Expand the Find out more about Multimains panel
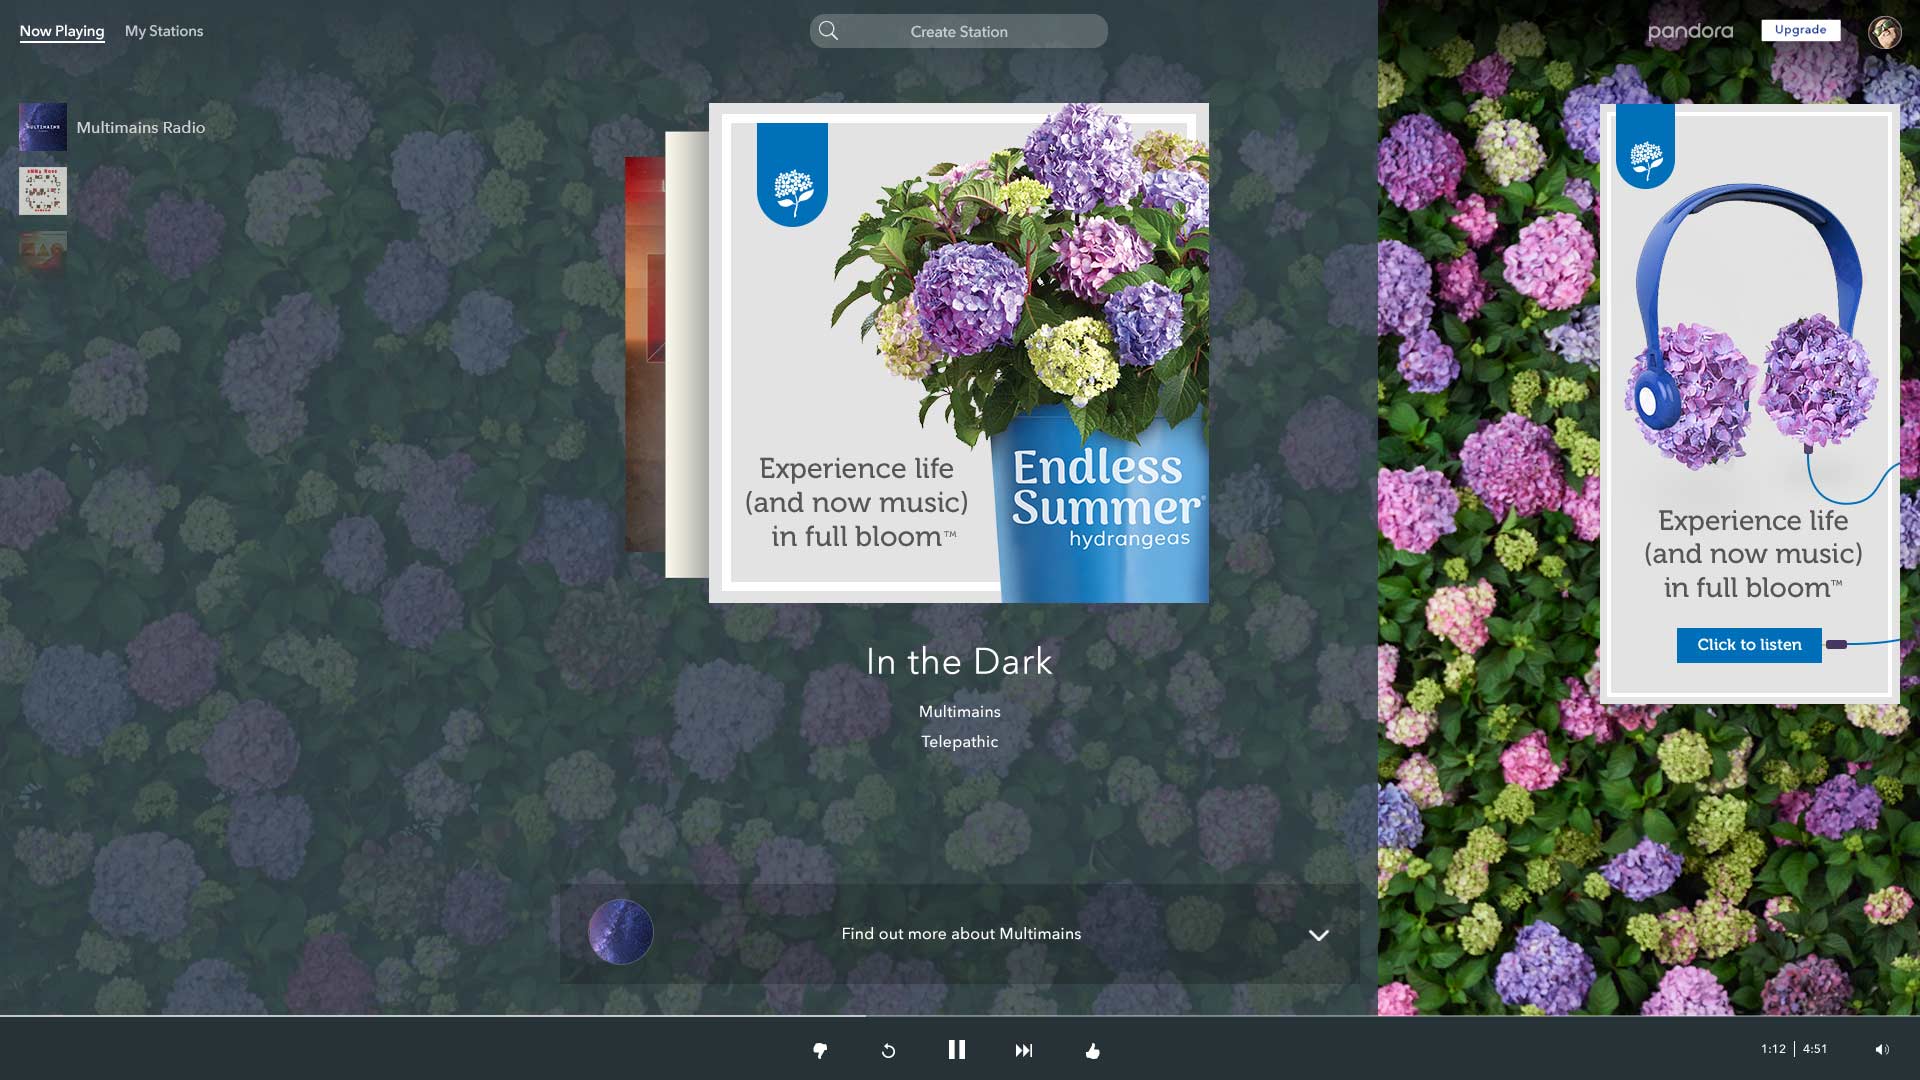 (x=1319, y=935)
